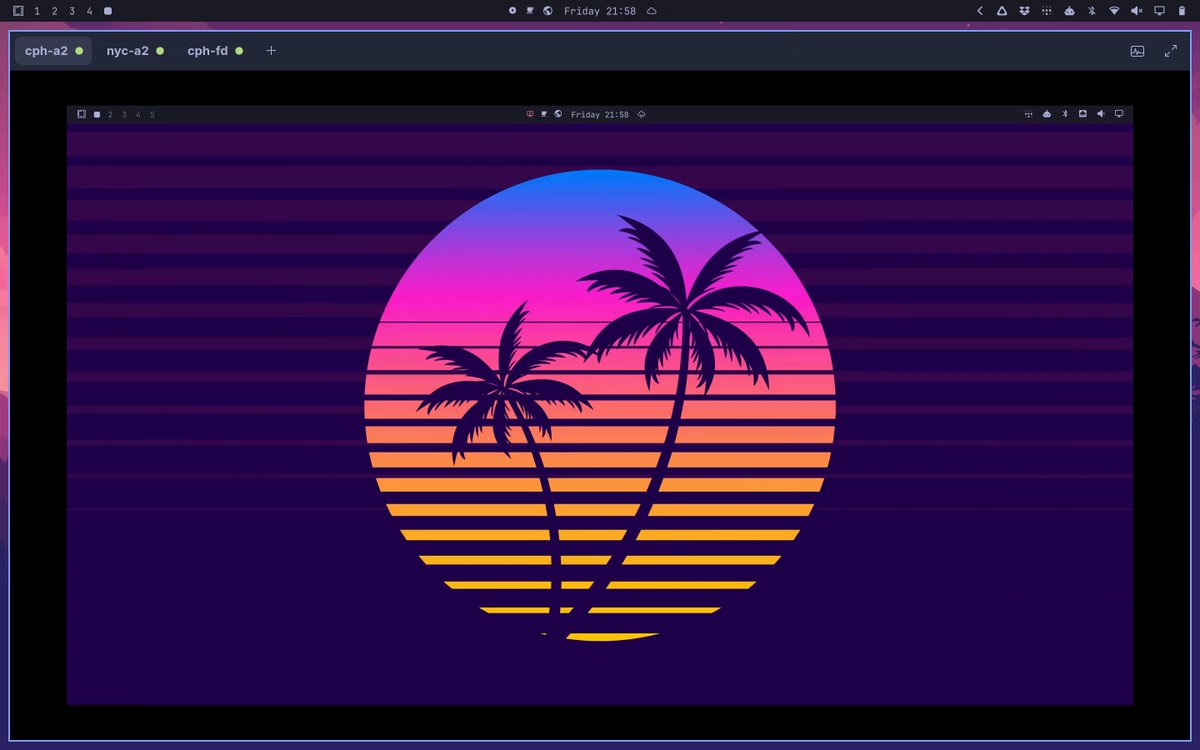Click the host bar cloud weather icon
This screenshot has height=750, width=1200.
(652, 11)
